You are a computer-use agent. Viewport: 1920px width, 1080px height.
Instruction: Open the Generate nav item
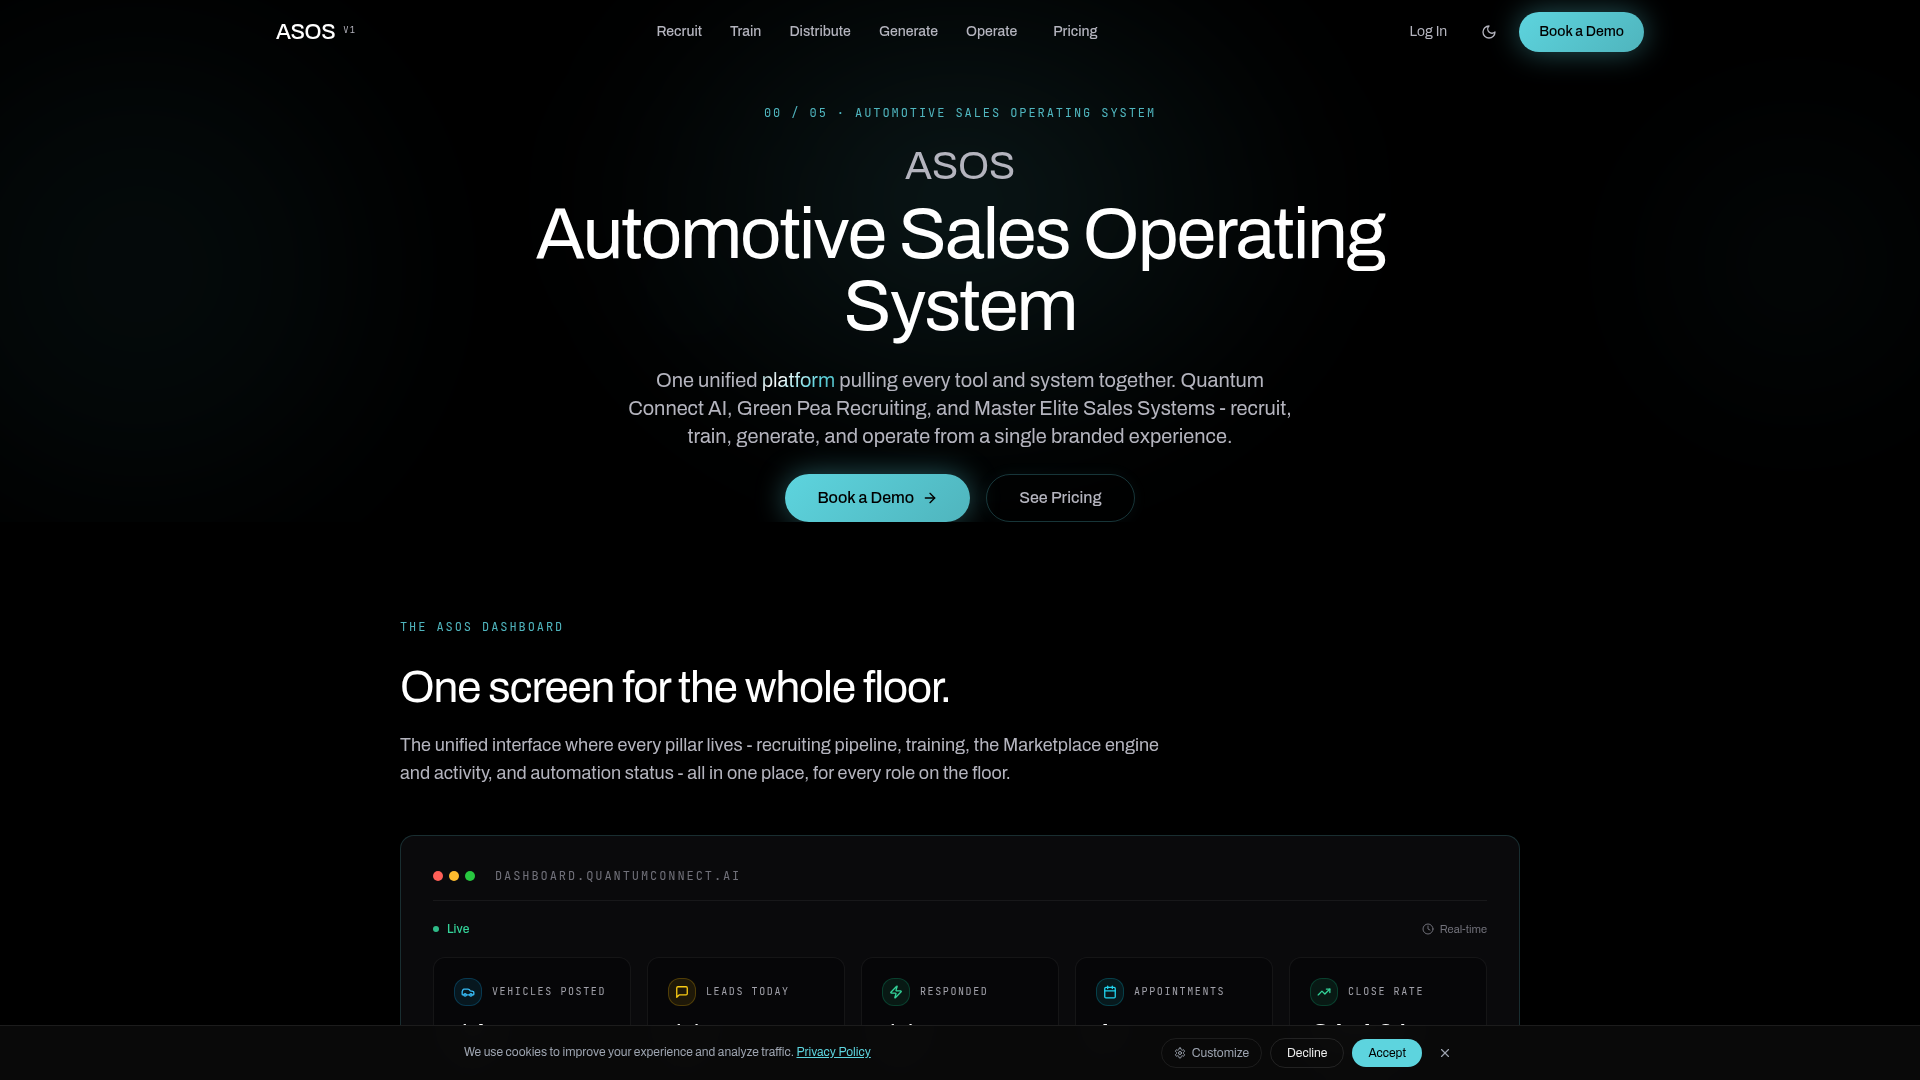point(908,32)
